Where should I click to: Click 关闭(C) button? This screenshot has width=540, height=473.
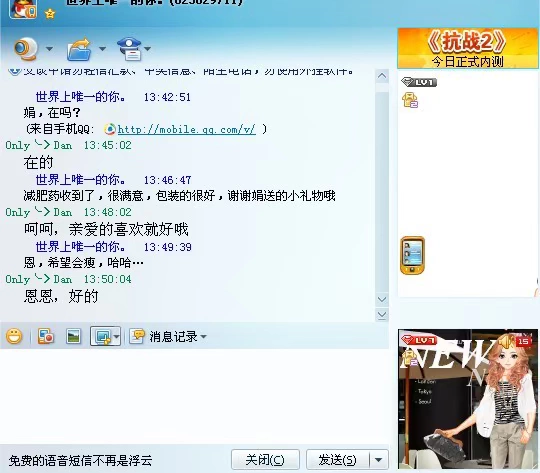[265, 460]
